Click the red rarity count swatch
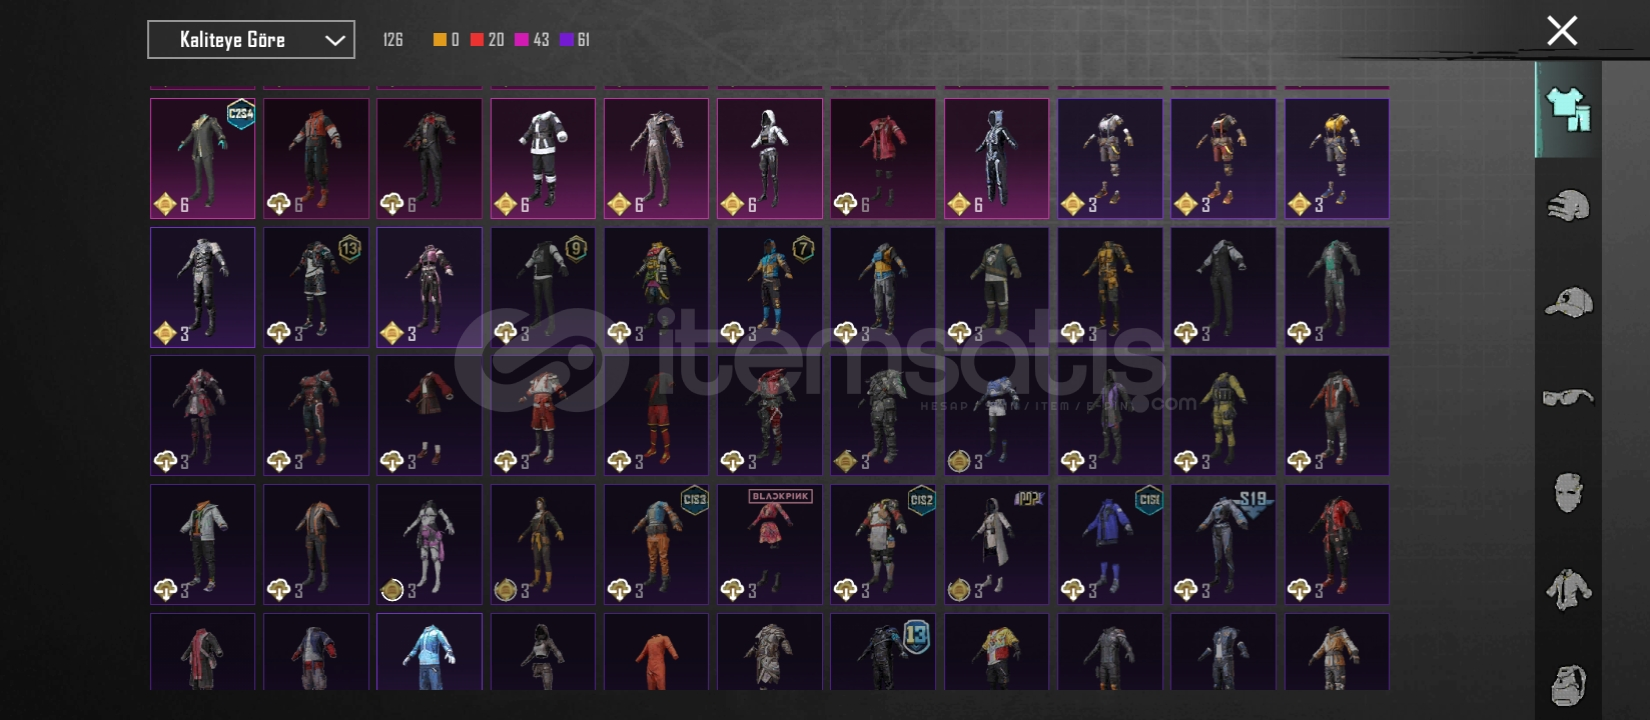The width and height of the screenshot is (1650, 720). tap(477, 40)
